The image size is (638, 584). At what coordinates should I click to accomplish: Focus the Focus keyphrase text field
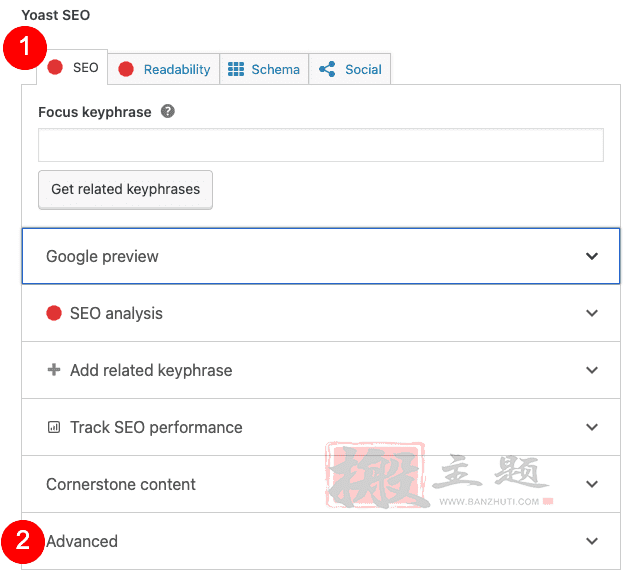320,145
